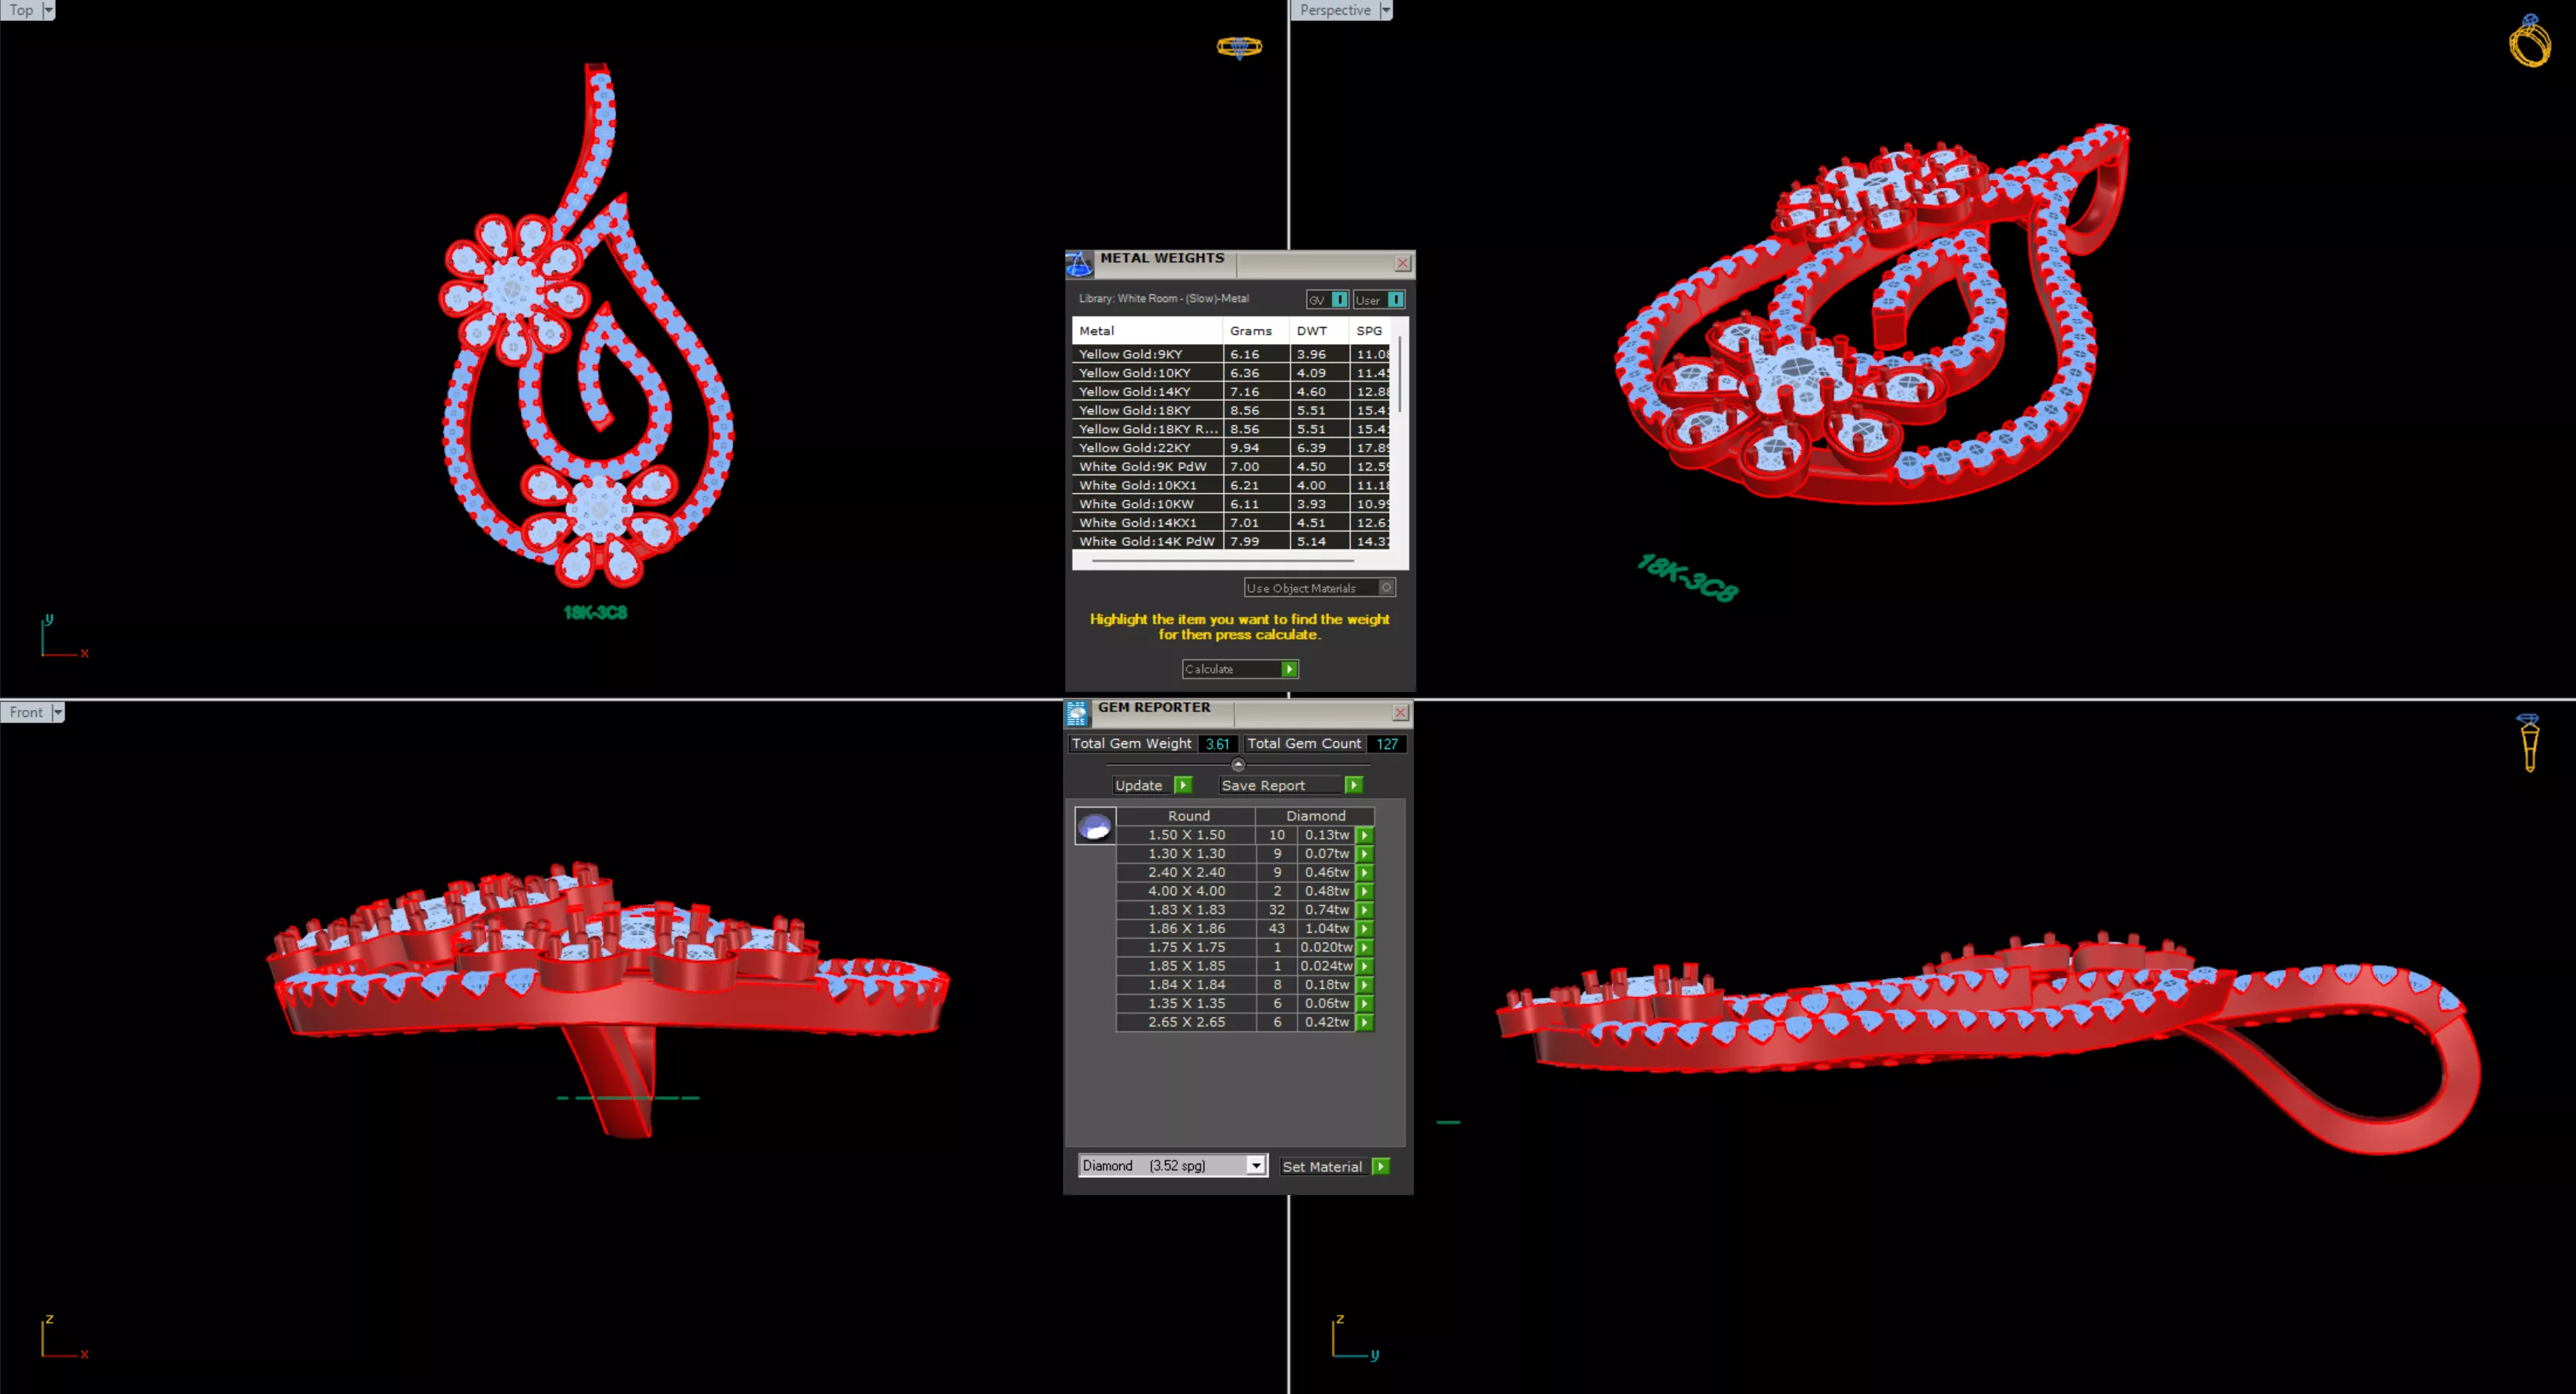
Task: Click the Gem Reporter panel icon
Action: (1077, 713)
